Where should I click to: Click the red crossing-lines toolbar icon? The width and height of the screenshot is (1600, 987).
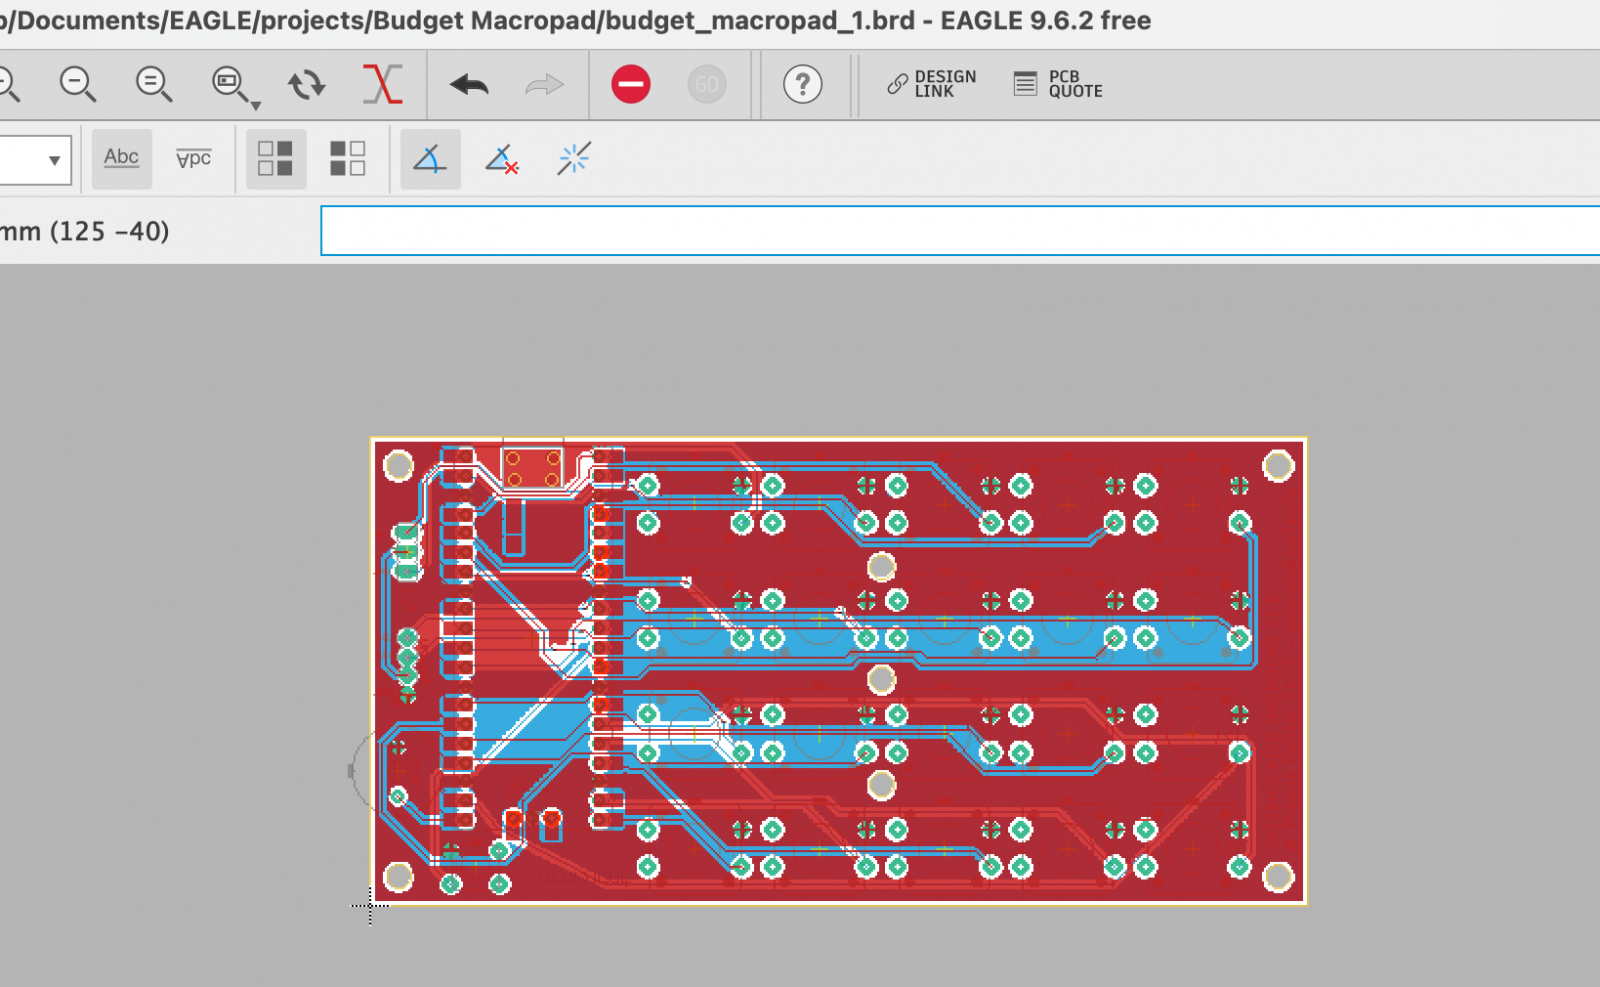tap(382, 84)
